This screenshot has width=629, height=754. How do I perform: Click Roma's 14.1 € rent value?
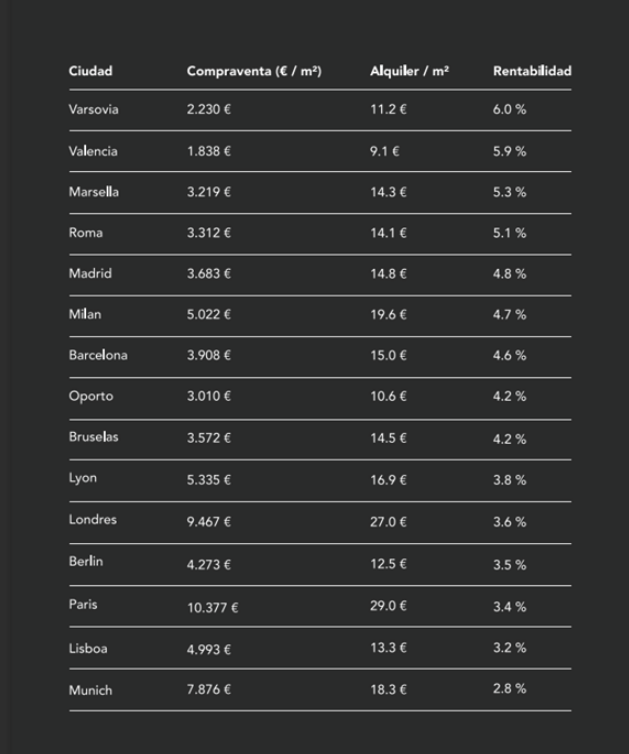(388, 233)
